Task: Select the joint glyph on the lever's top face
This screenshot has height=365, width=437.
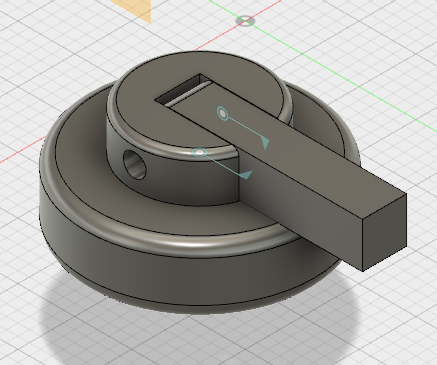Action: pyautogui.click(x=223, y=113)
